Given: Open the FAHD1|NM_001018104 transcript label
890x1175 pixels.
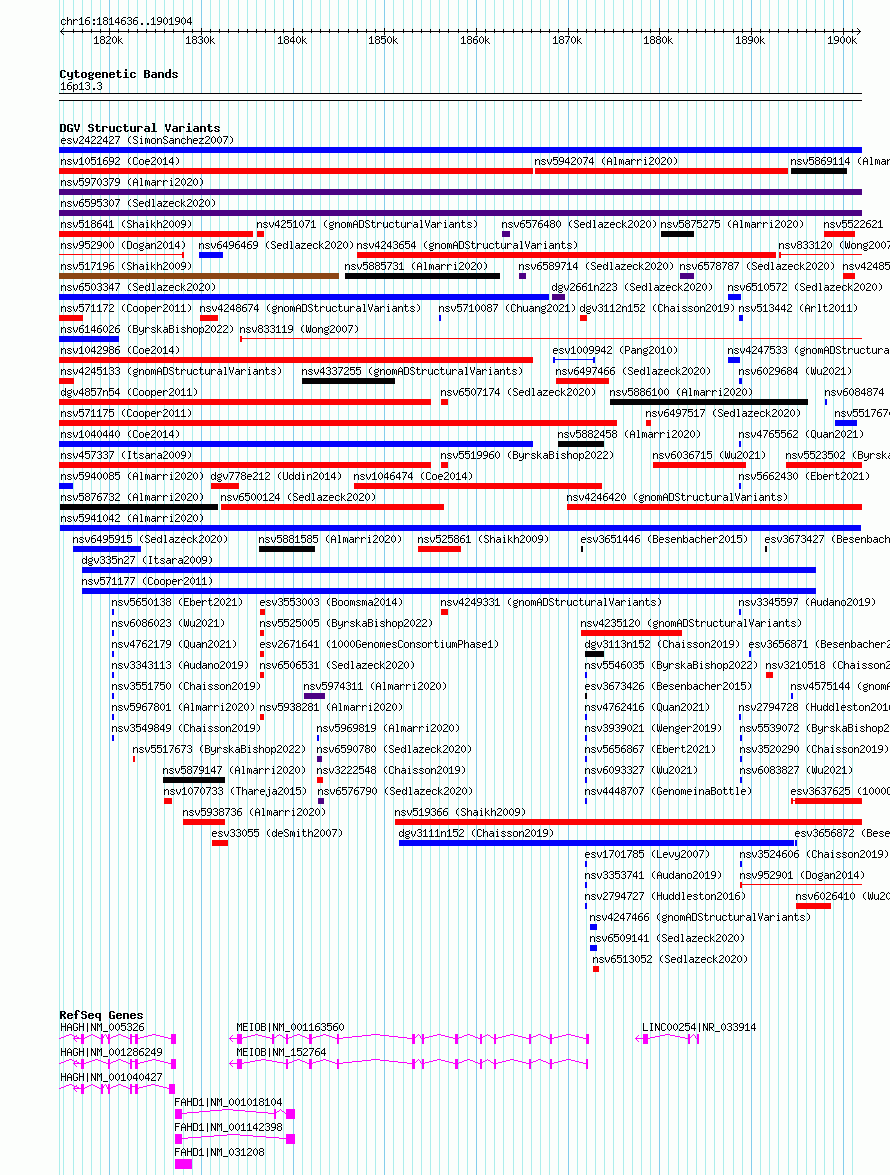Looking at the screenshot, I should [x=228, y=1102].
